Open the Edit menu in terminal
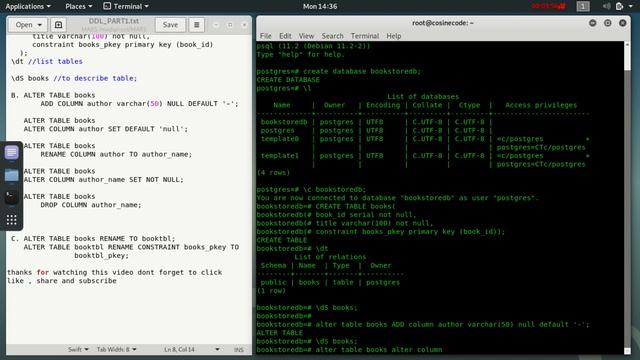This screenshot has width=640, height=360. (285, 36)
